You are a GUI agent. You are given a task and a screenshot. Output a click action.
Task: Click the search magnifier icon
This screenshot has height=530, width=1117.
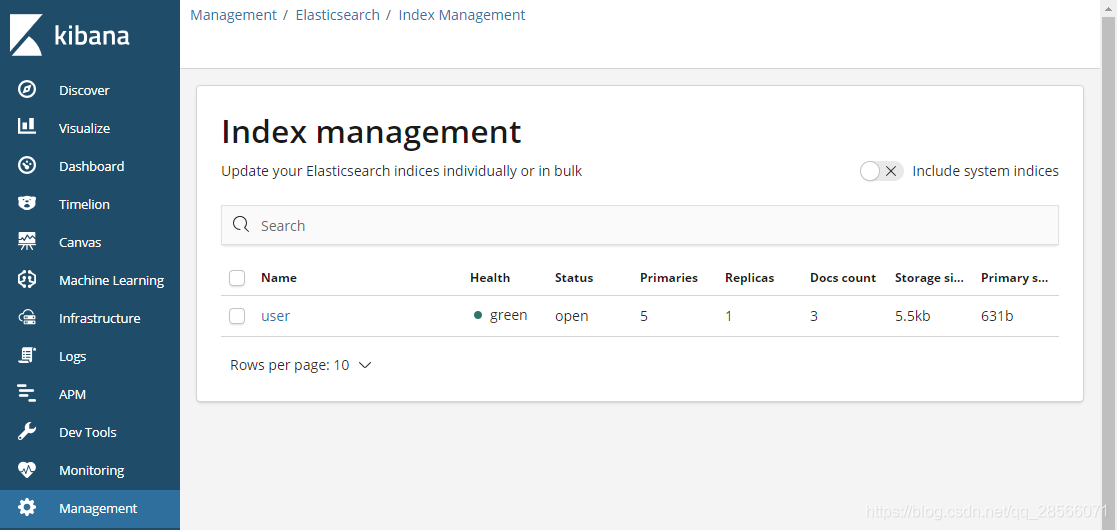pos(241,225)
